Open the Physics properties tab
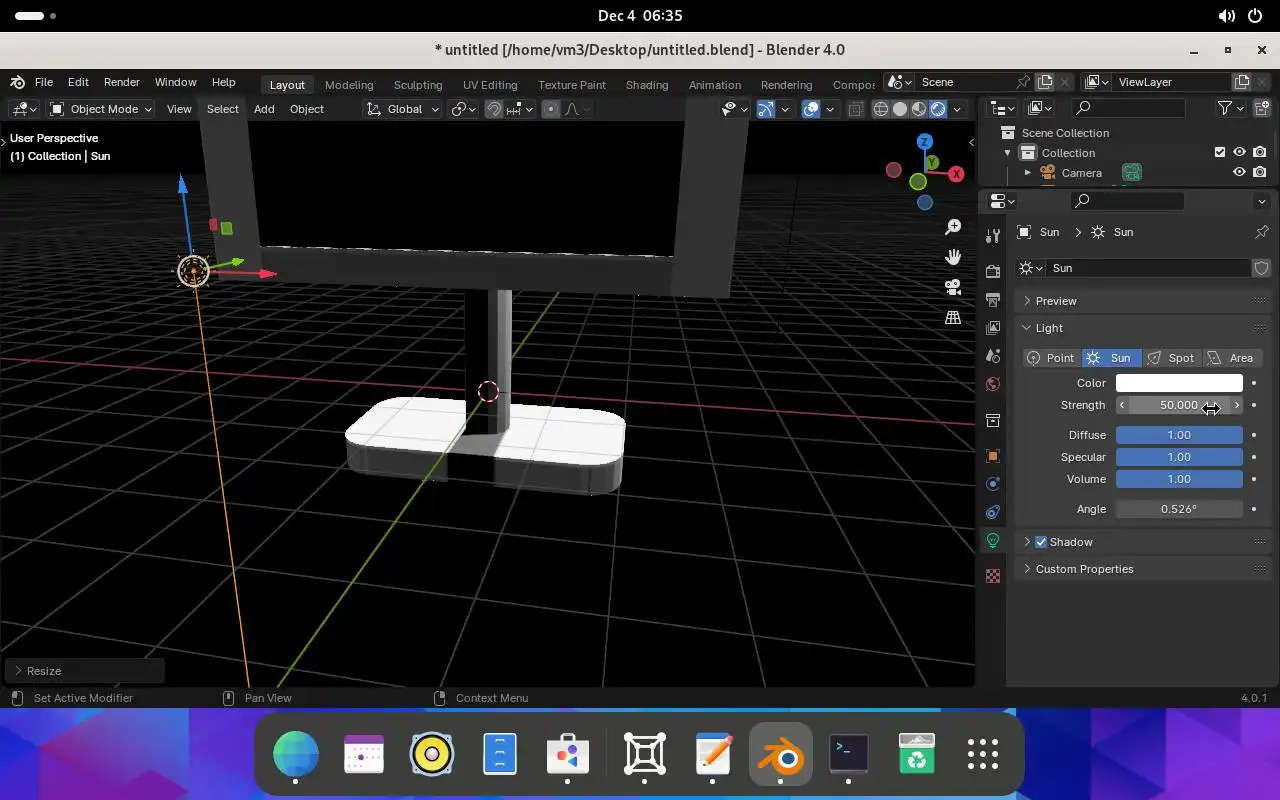Image resolution: width=1280 pixels, height=800 pixels. click(992, 484)
